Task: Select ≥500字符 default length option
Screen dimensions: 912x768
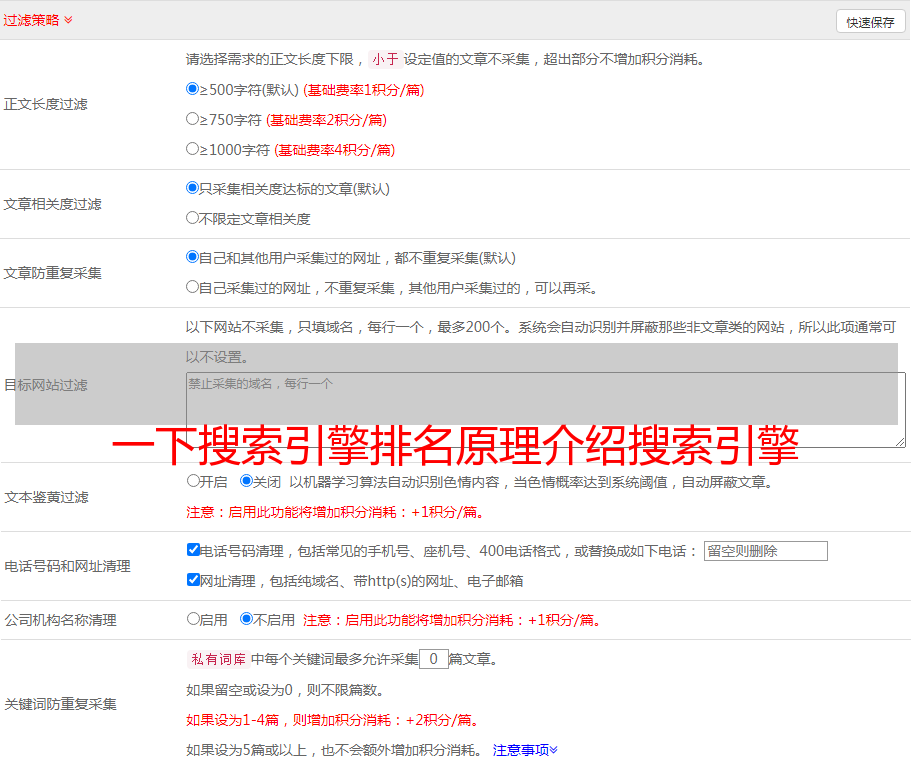Action: tap(193, 89)
